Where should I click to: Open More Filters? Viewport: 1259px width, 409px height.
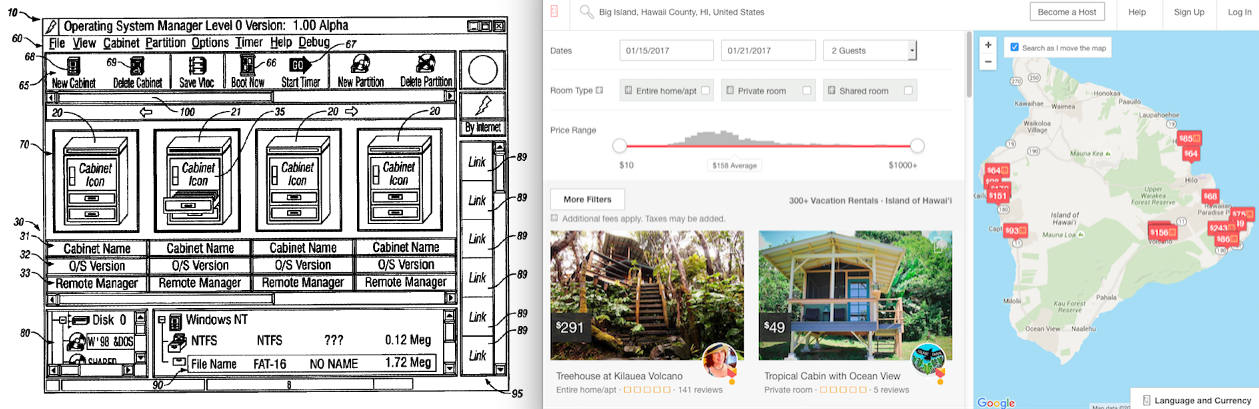pos(588,199)
